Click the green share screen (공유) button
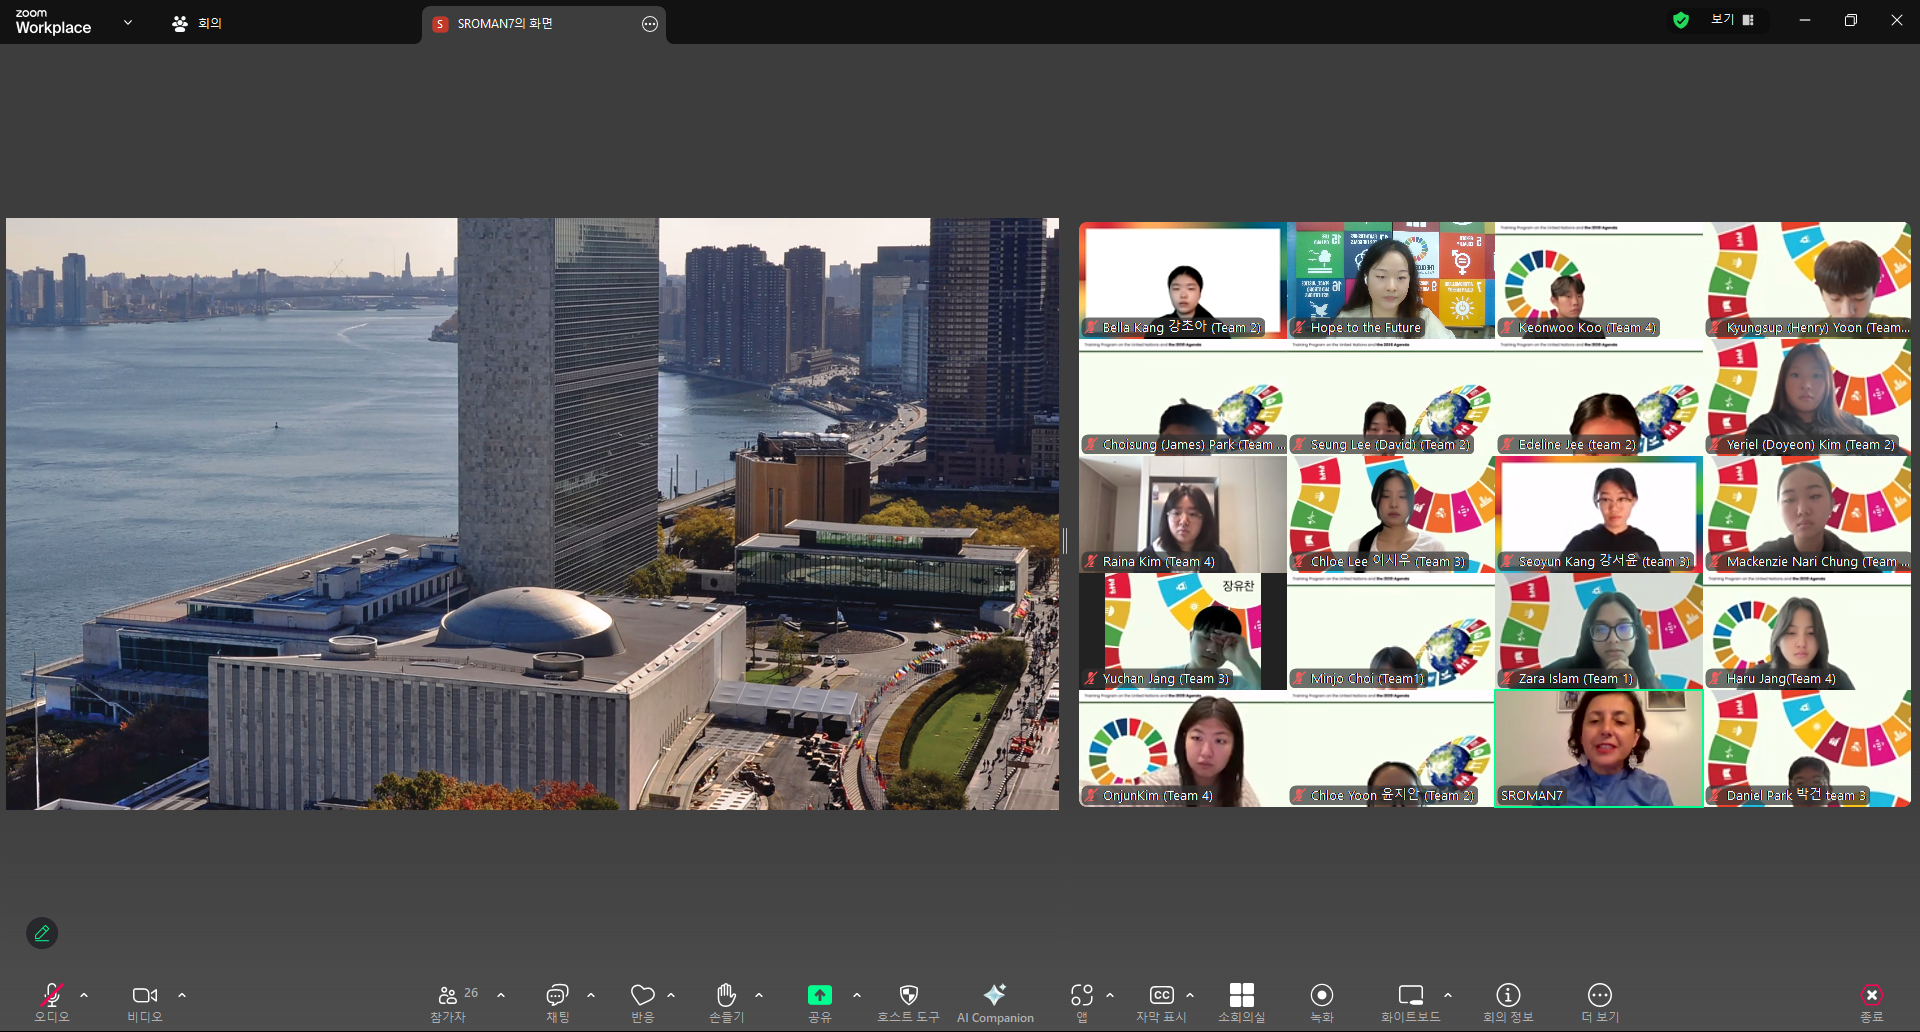The width and height of the screenshot is (1920, 1032). click(x=819, y=995)
